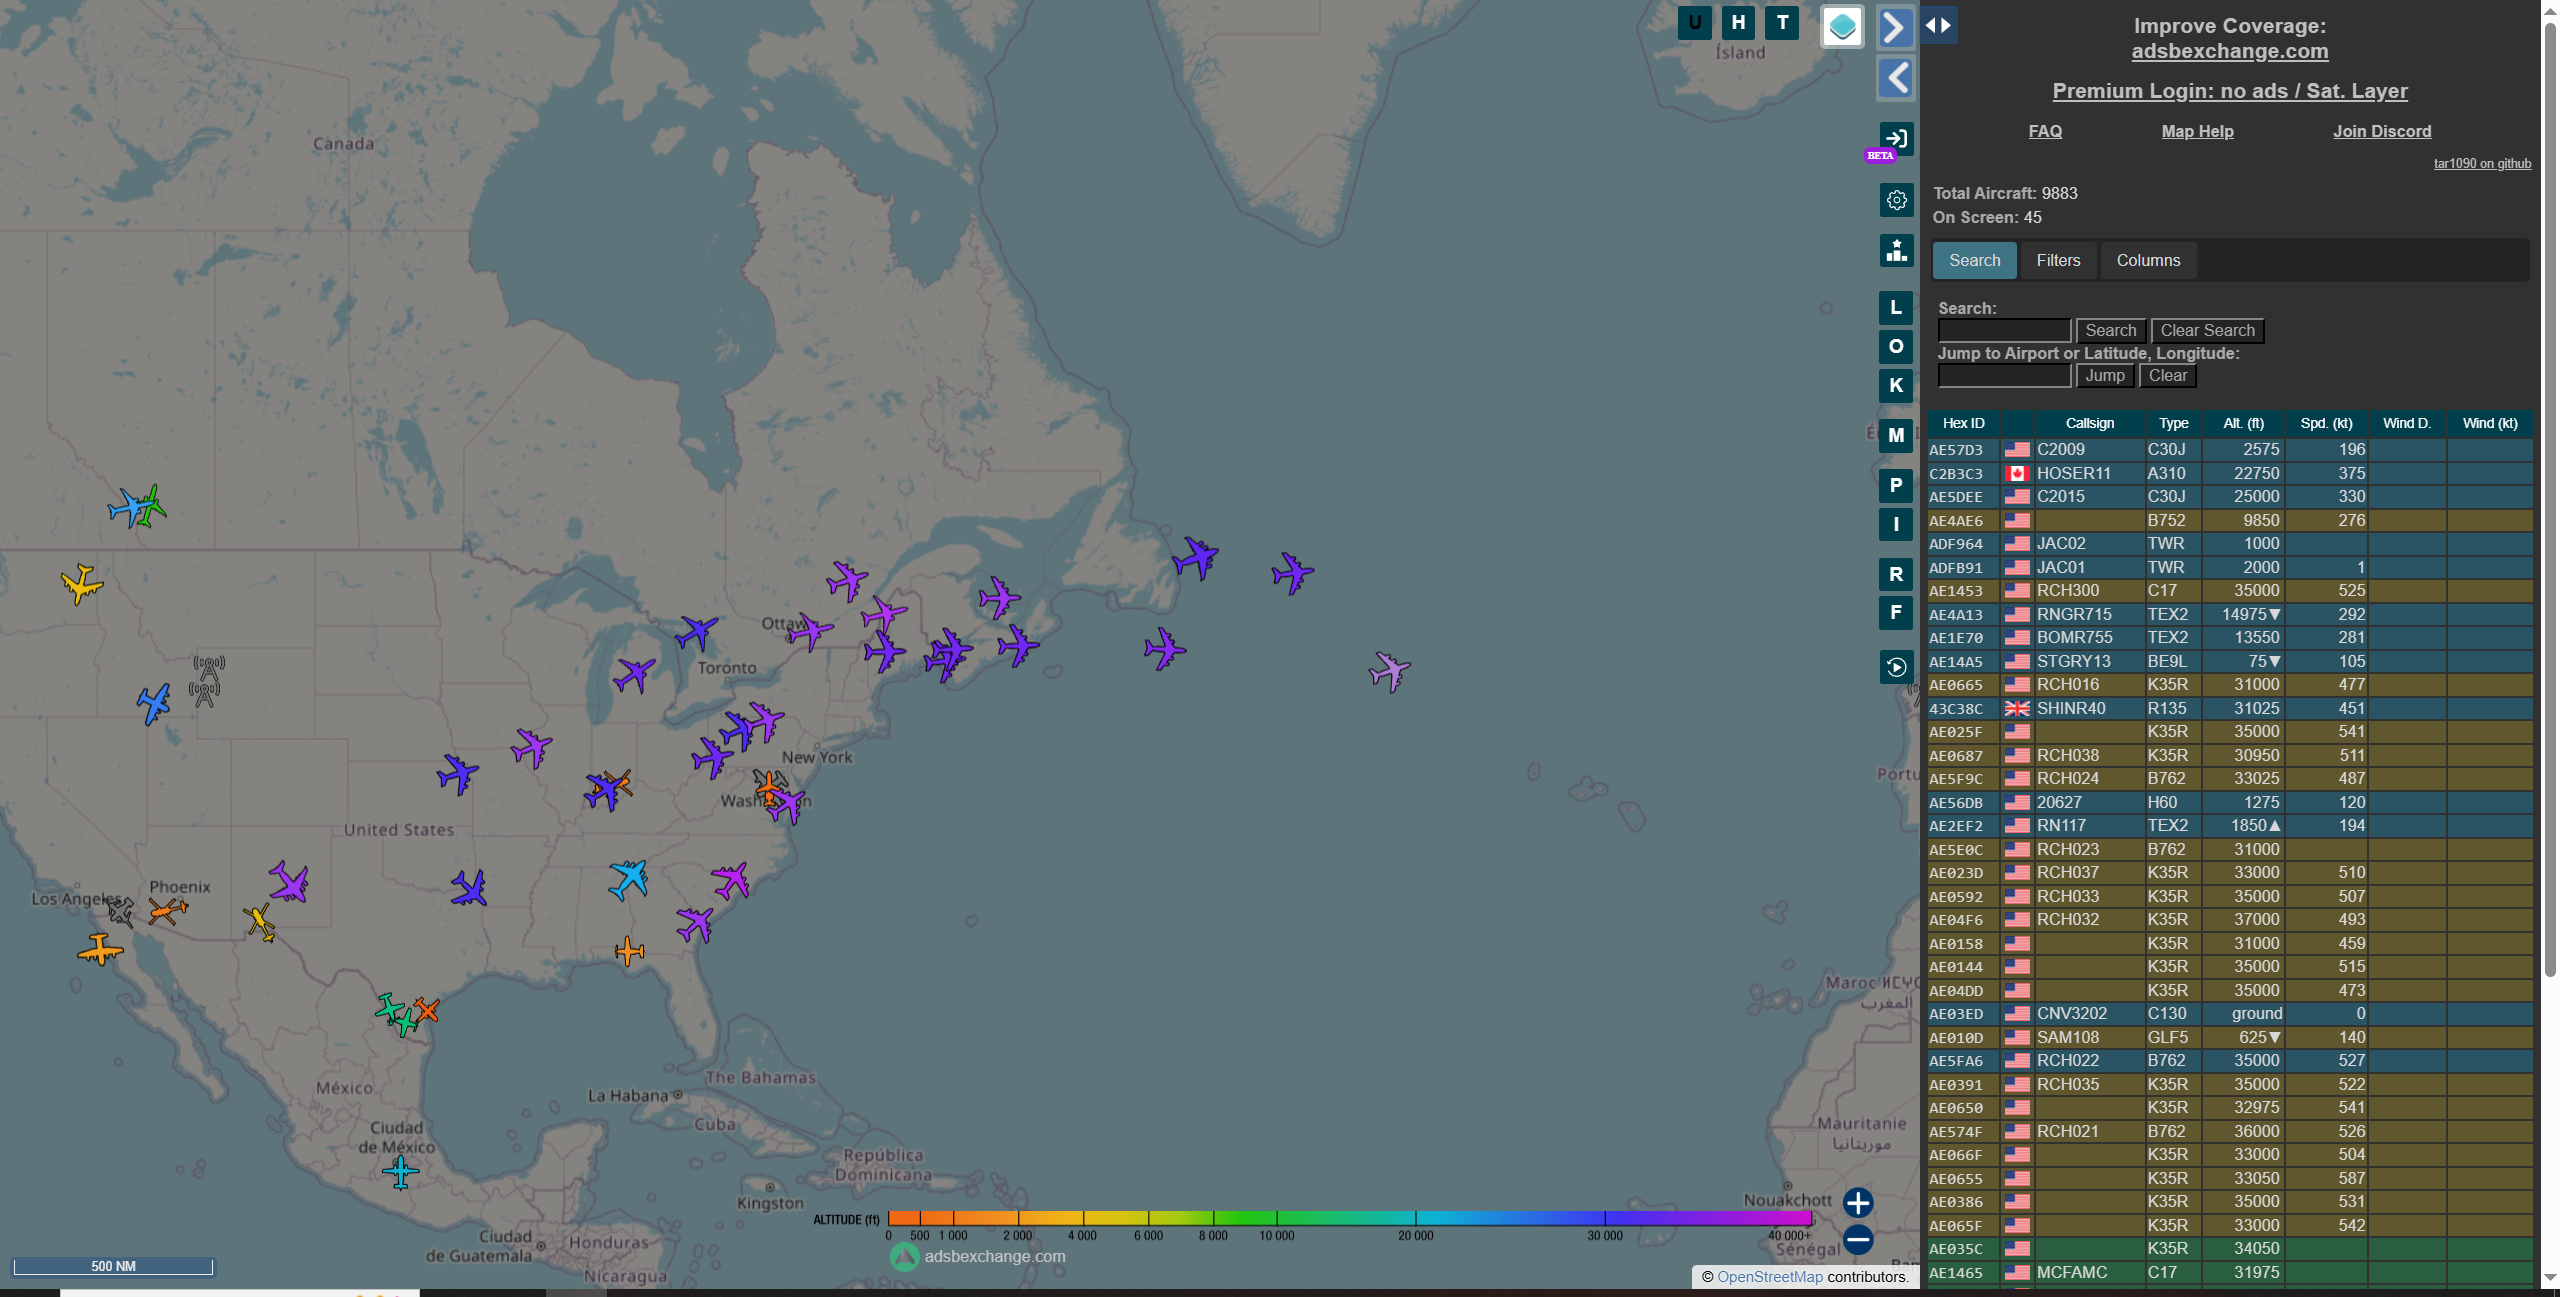Toggle sidebar width with double-arrow button

point(1938,25)
